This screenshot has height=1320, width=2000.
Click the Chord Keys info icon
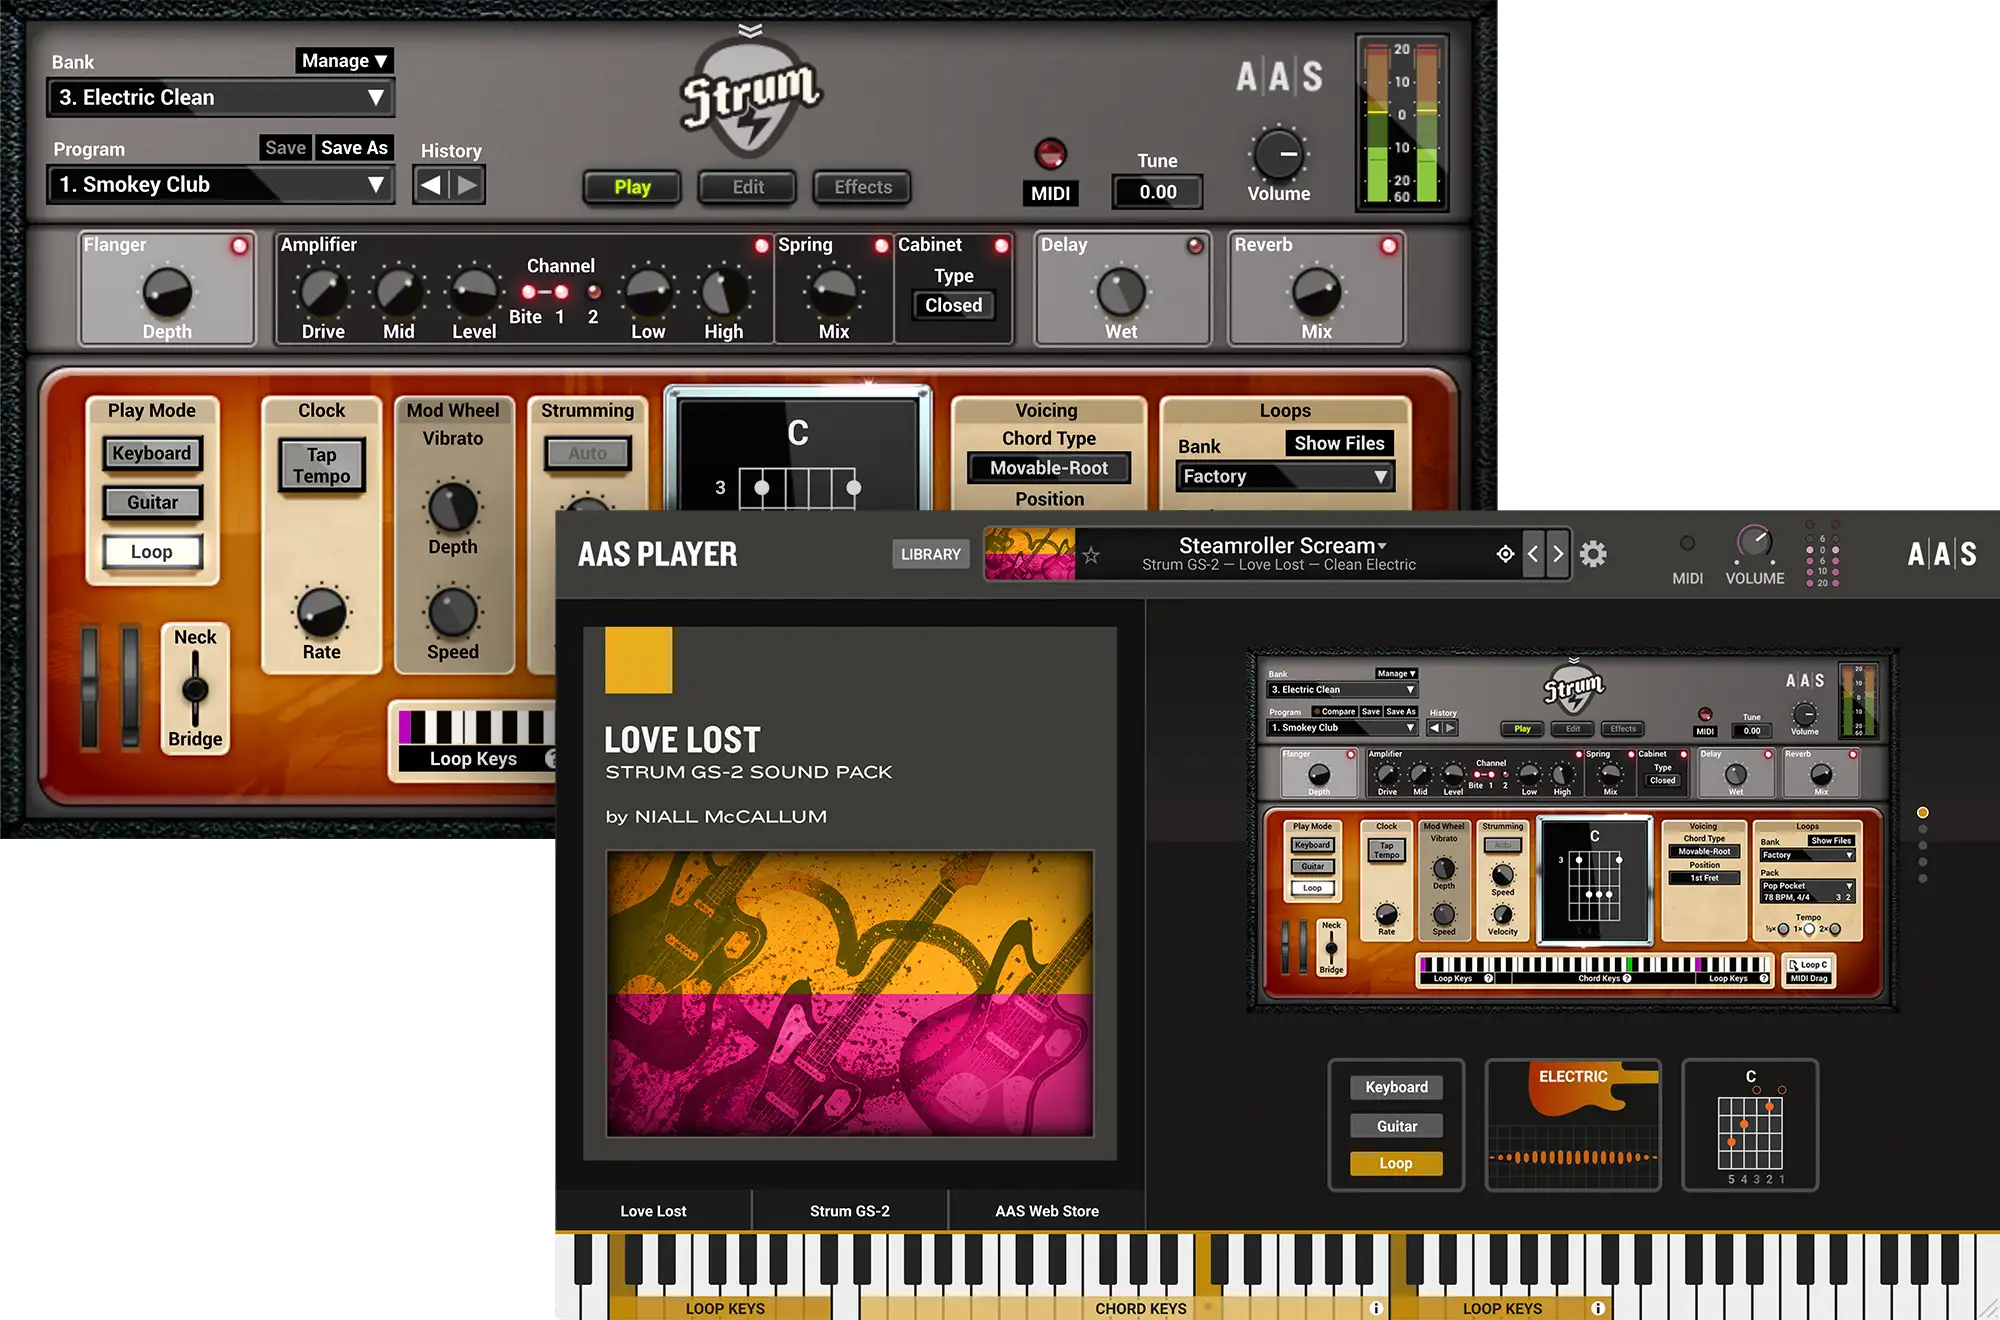coord(1376,1308)
